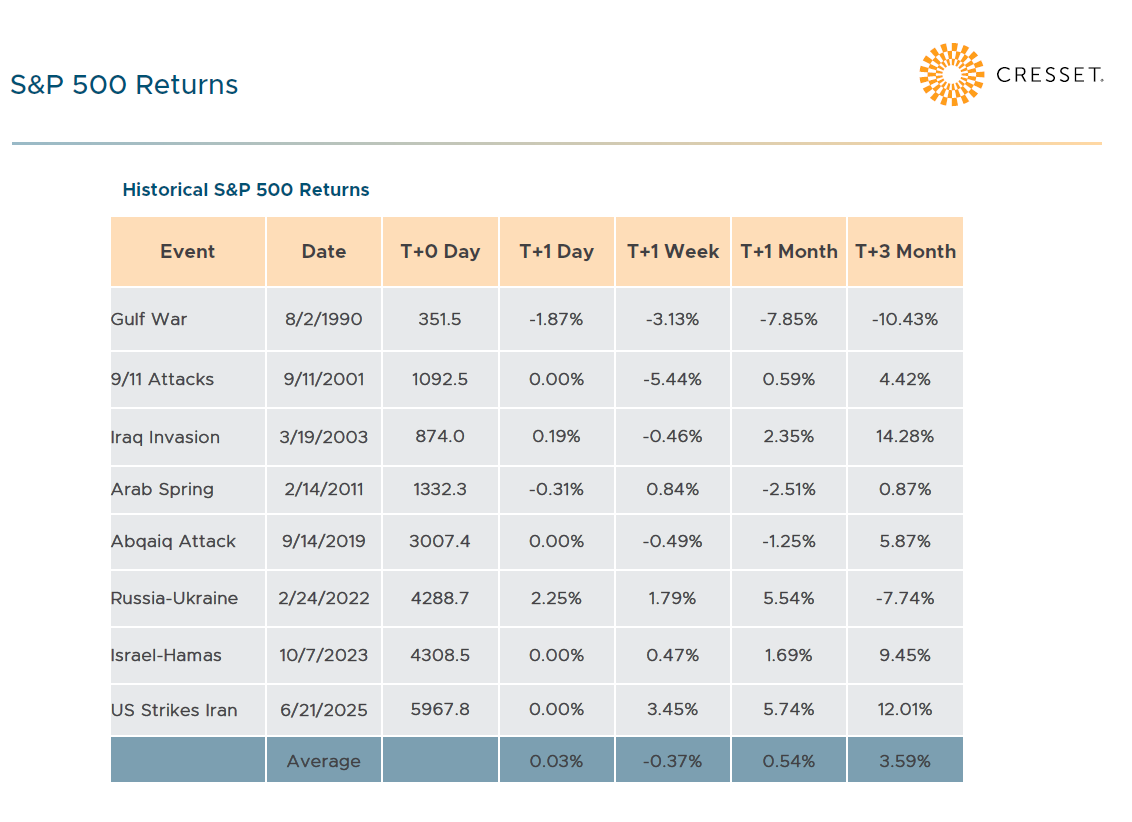
Task: Select the Event column header
Action: coord(188,252)
